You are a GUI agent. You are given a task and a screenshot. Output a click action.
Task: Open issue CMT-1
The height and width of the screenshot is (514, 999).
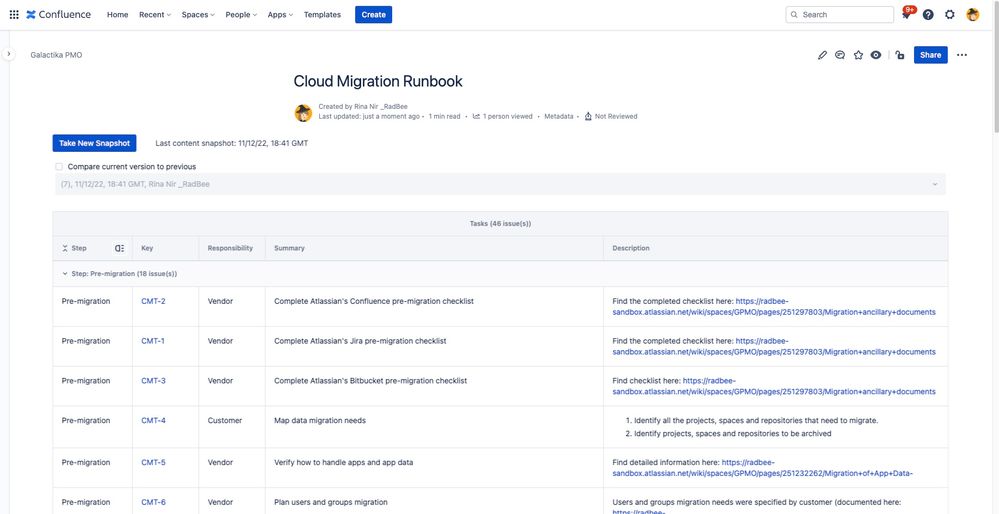pyautogui.click(x=152, y=341)
